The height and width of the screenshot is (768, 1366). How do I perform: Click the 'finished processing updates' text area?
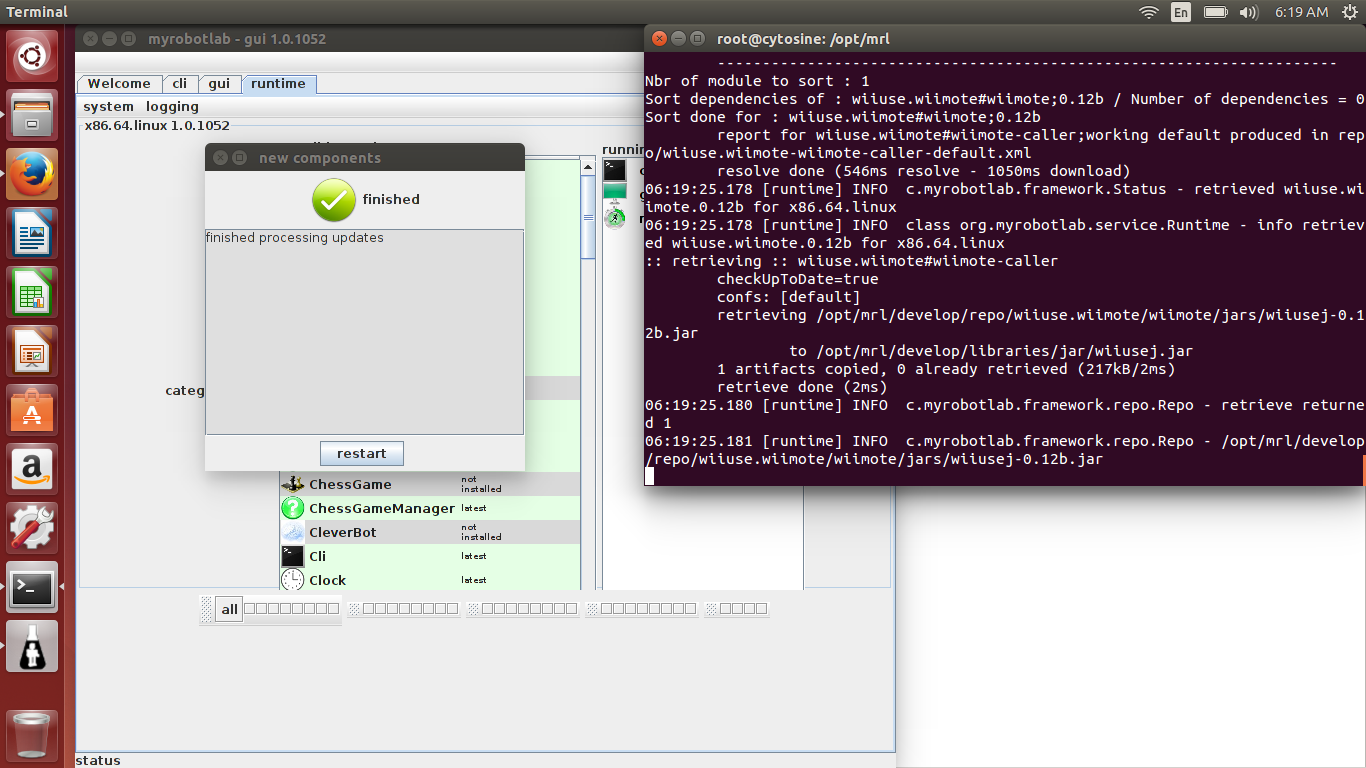[x=364, y=332]
